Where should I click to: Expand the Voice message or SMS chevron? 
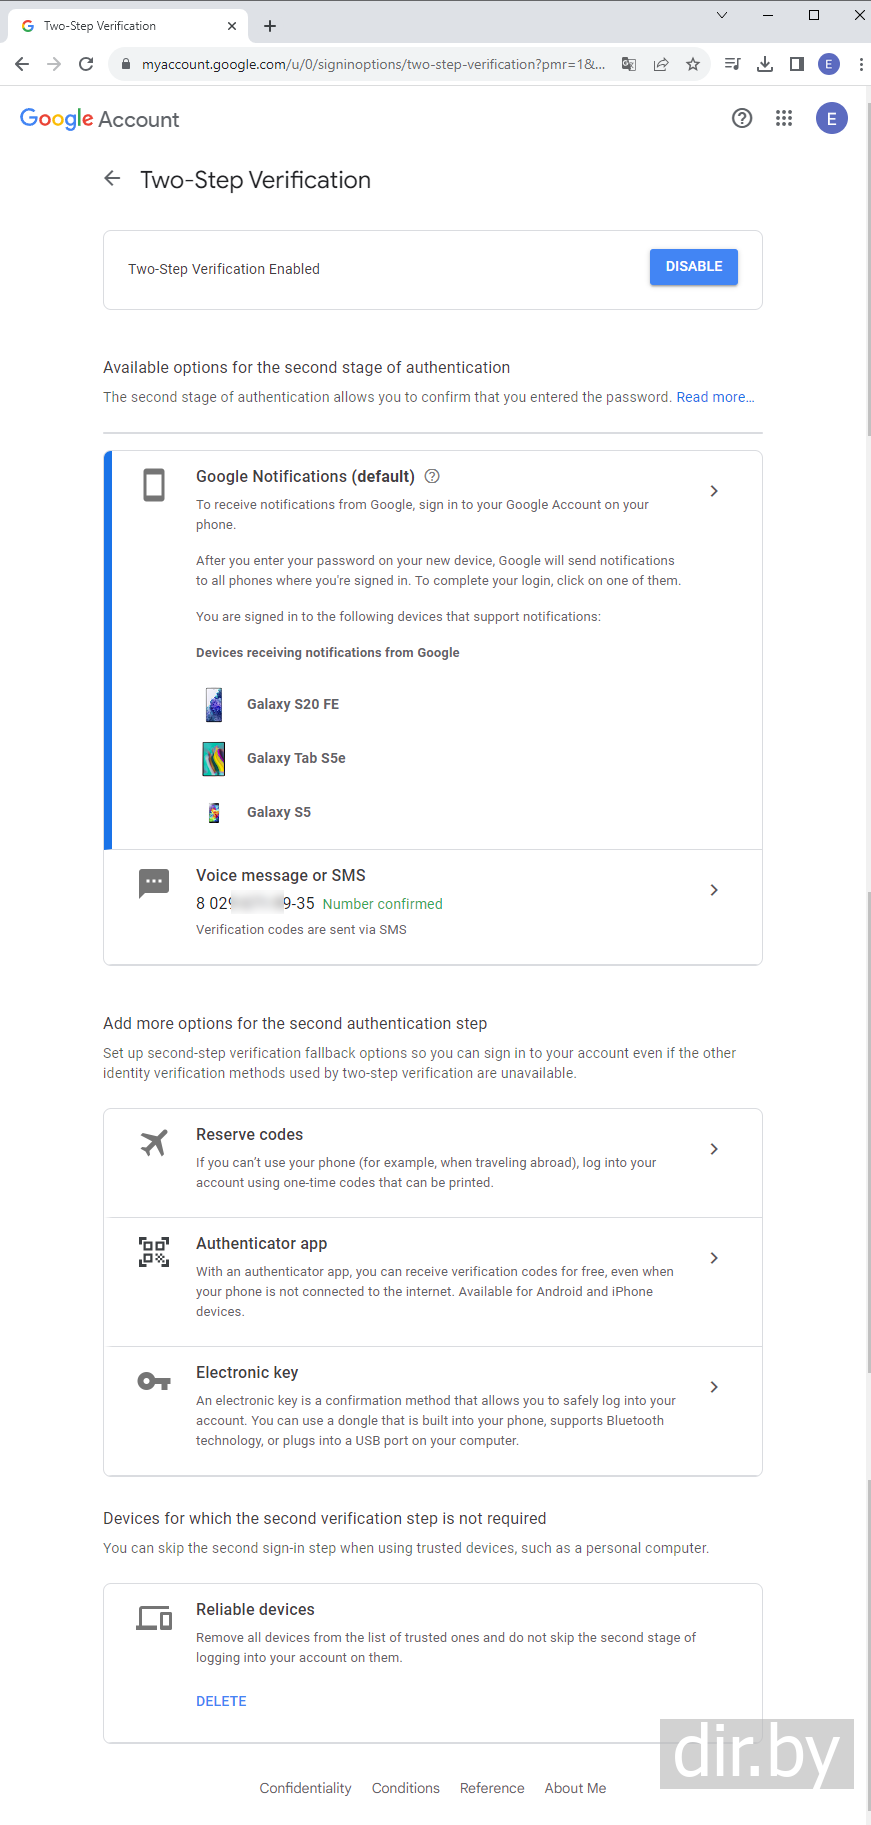point(714,890)
